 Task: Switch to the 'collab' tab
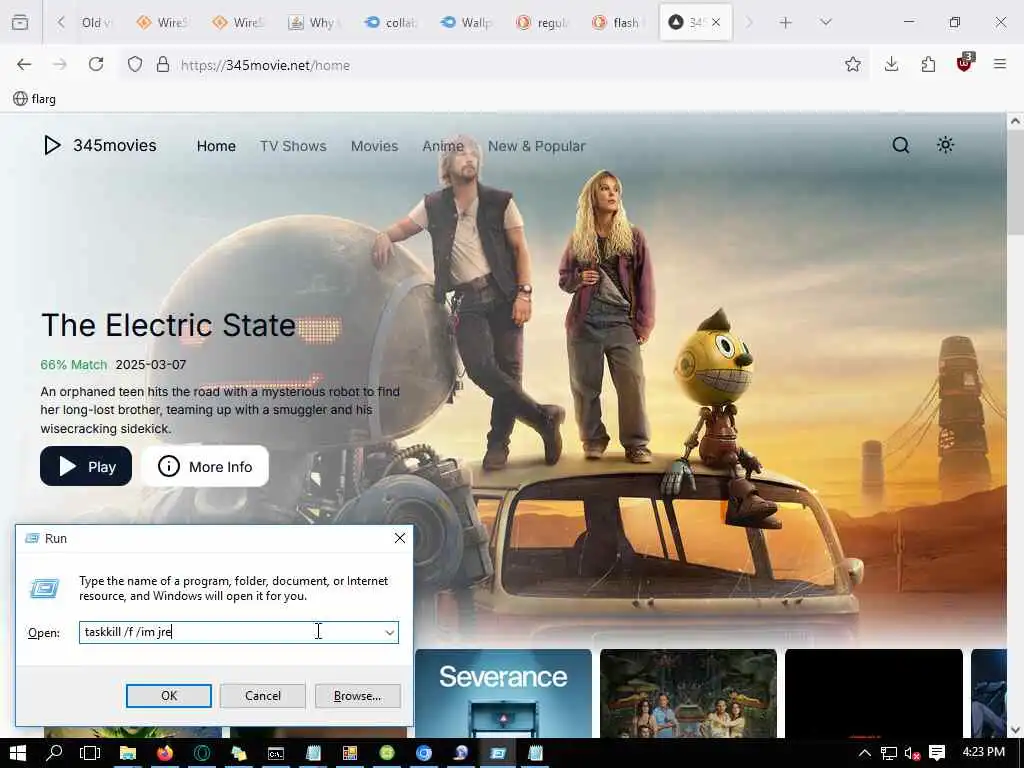pos(391,22)
